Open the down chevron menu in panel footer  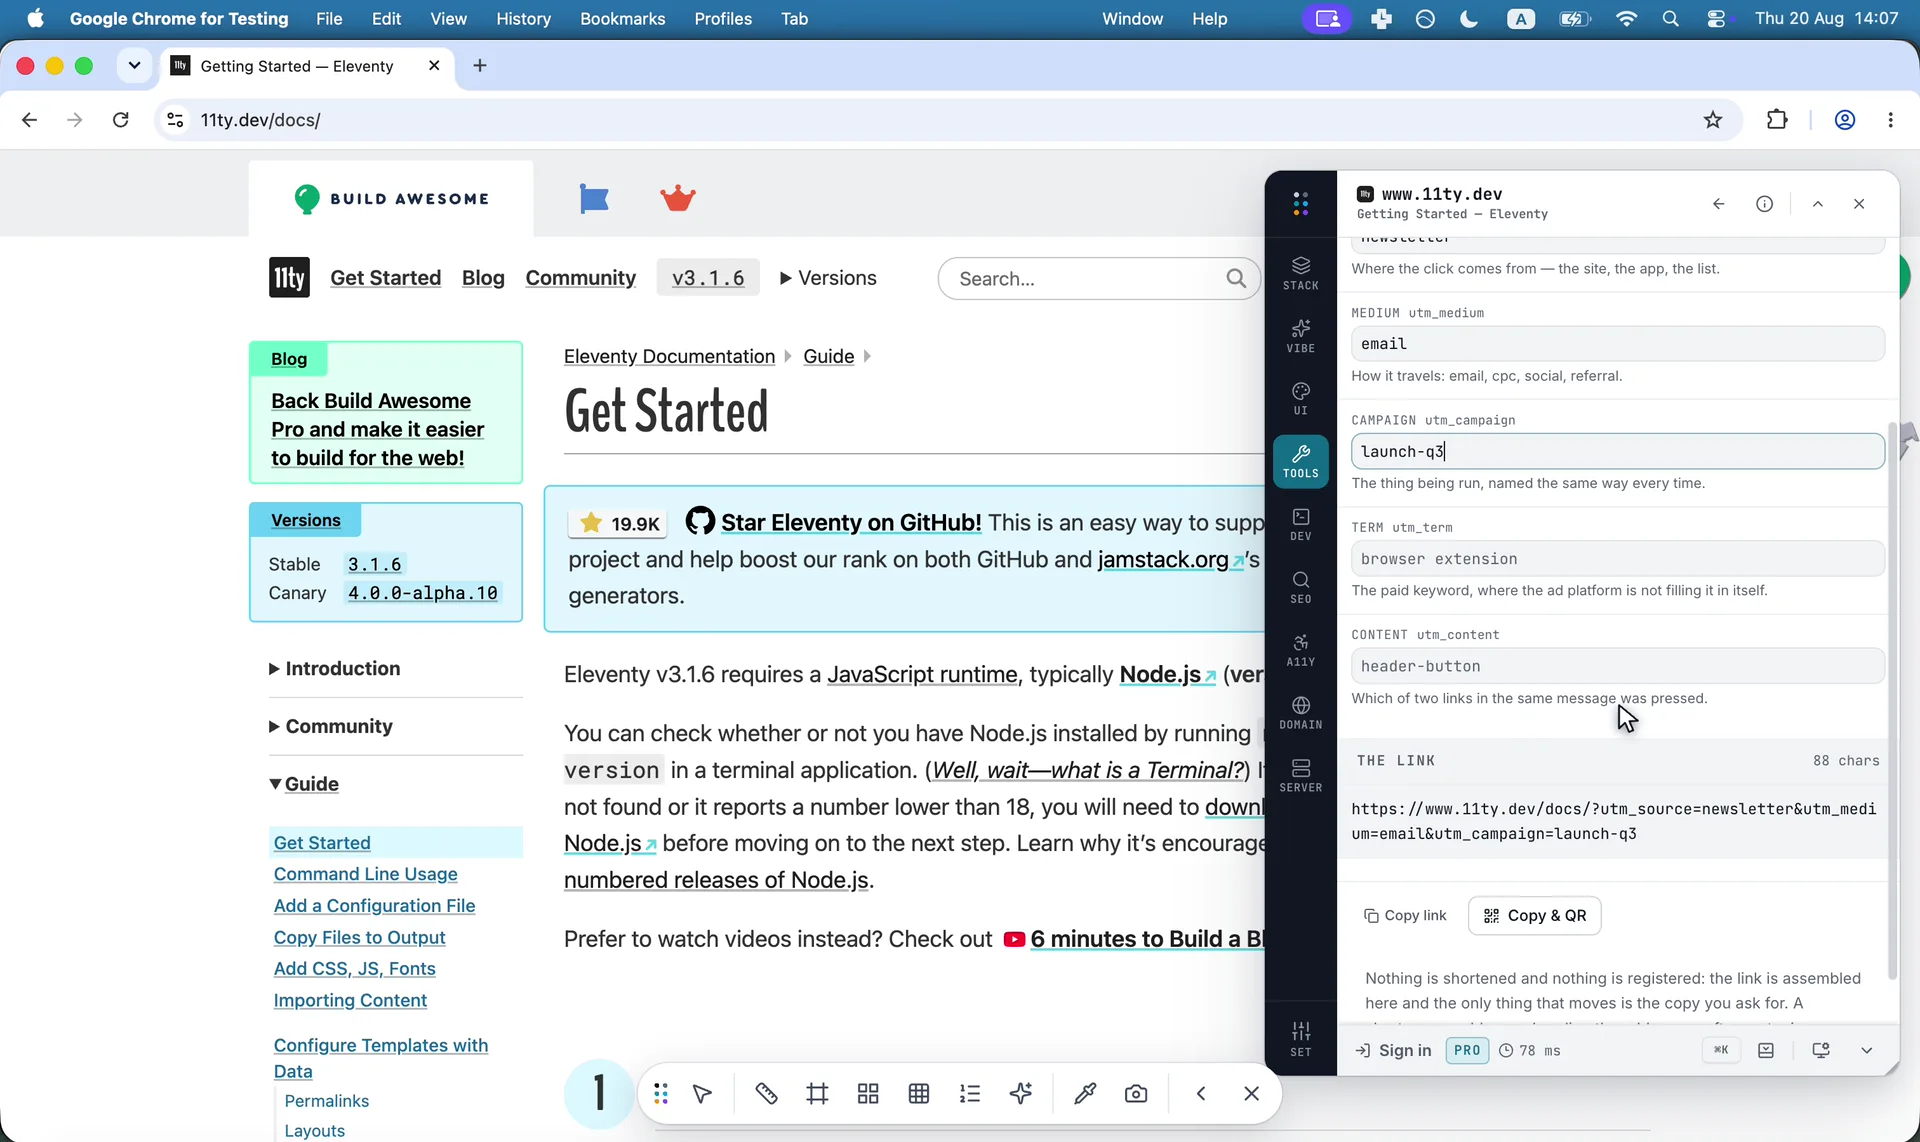(1866, 1050)
